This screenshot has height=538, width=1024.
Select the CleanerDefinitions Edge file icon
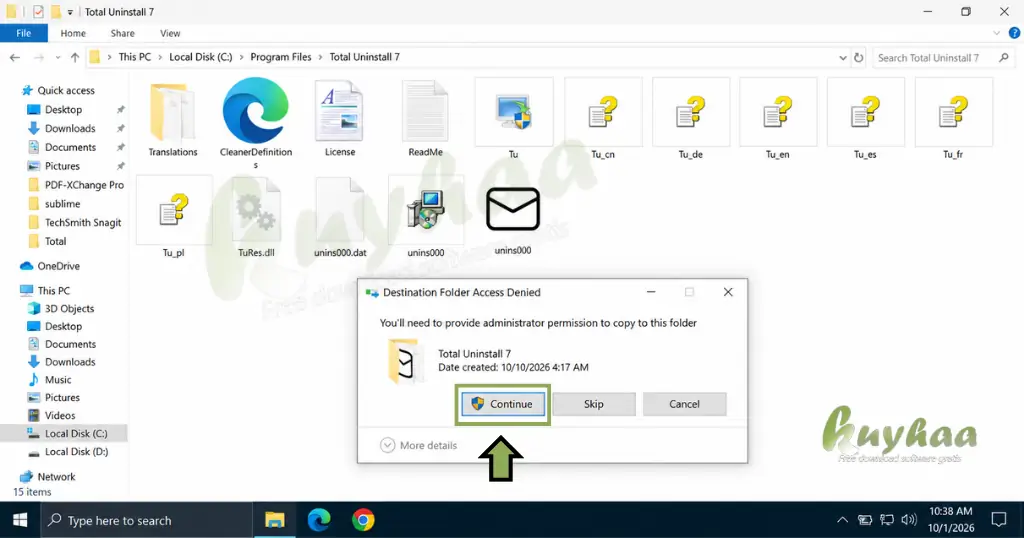[x=255, y=110]
